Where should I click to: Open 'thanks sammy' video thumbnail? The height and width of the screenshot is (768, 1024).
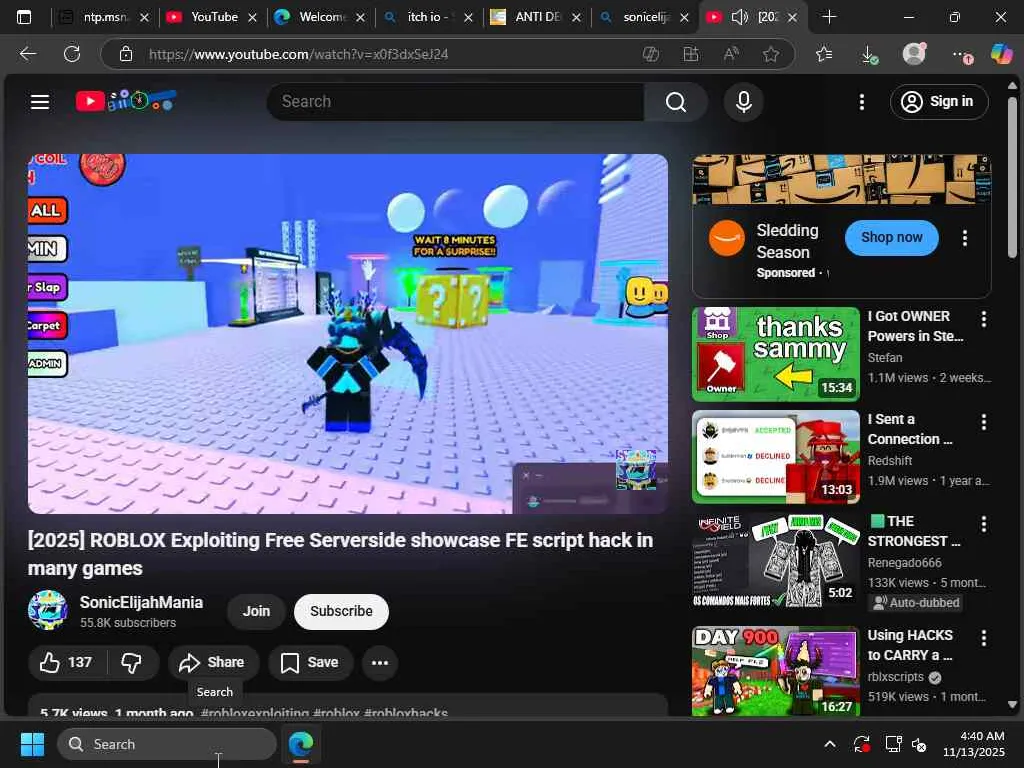point(776,354)
